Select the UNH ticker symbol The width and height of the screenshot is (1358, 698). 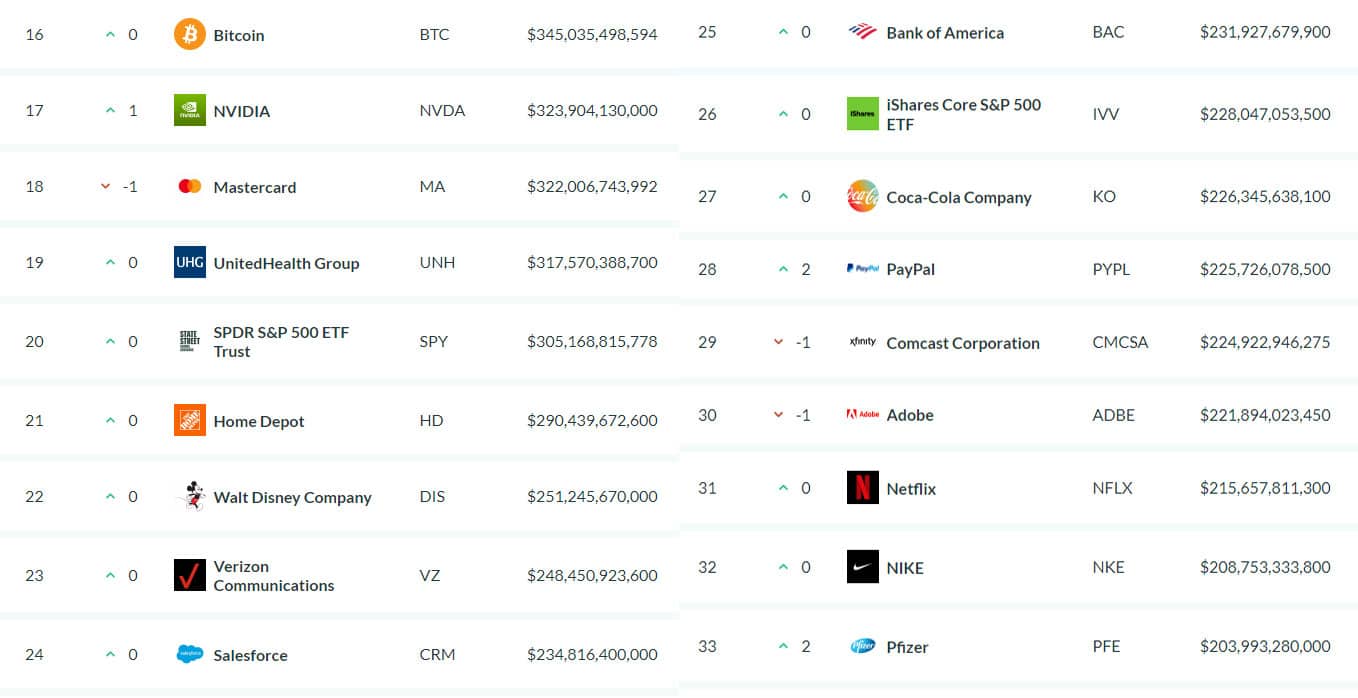click(437, 262)
